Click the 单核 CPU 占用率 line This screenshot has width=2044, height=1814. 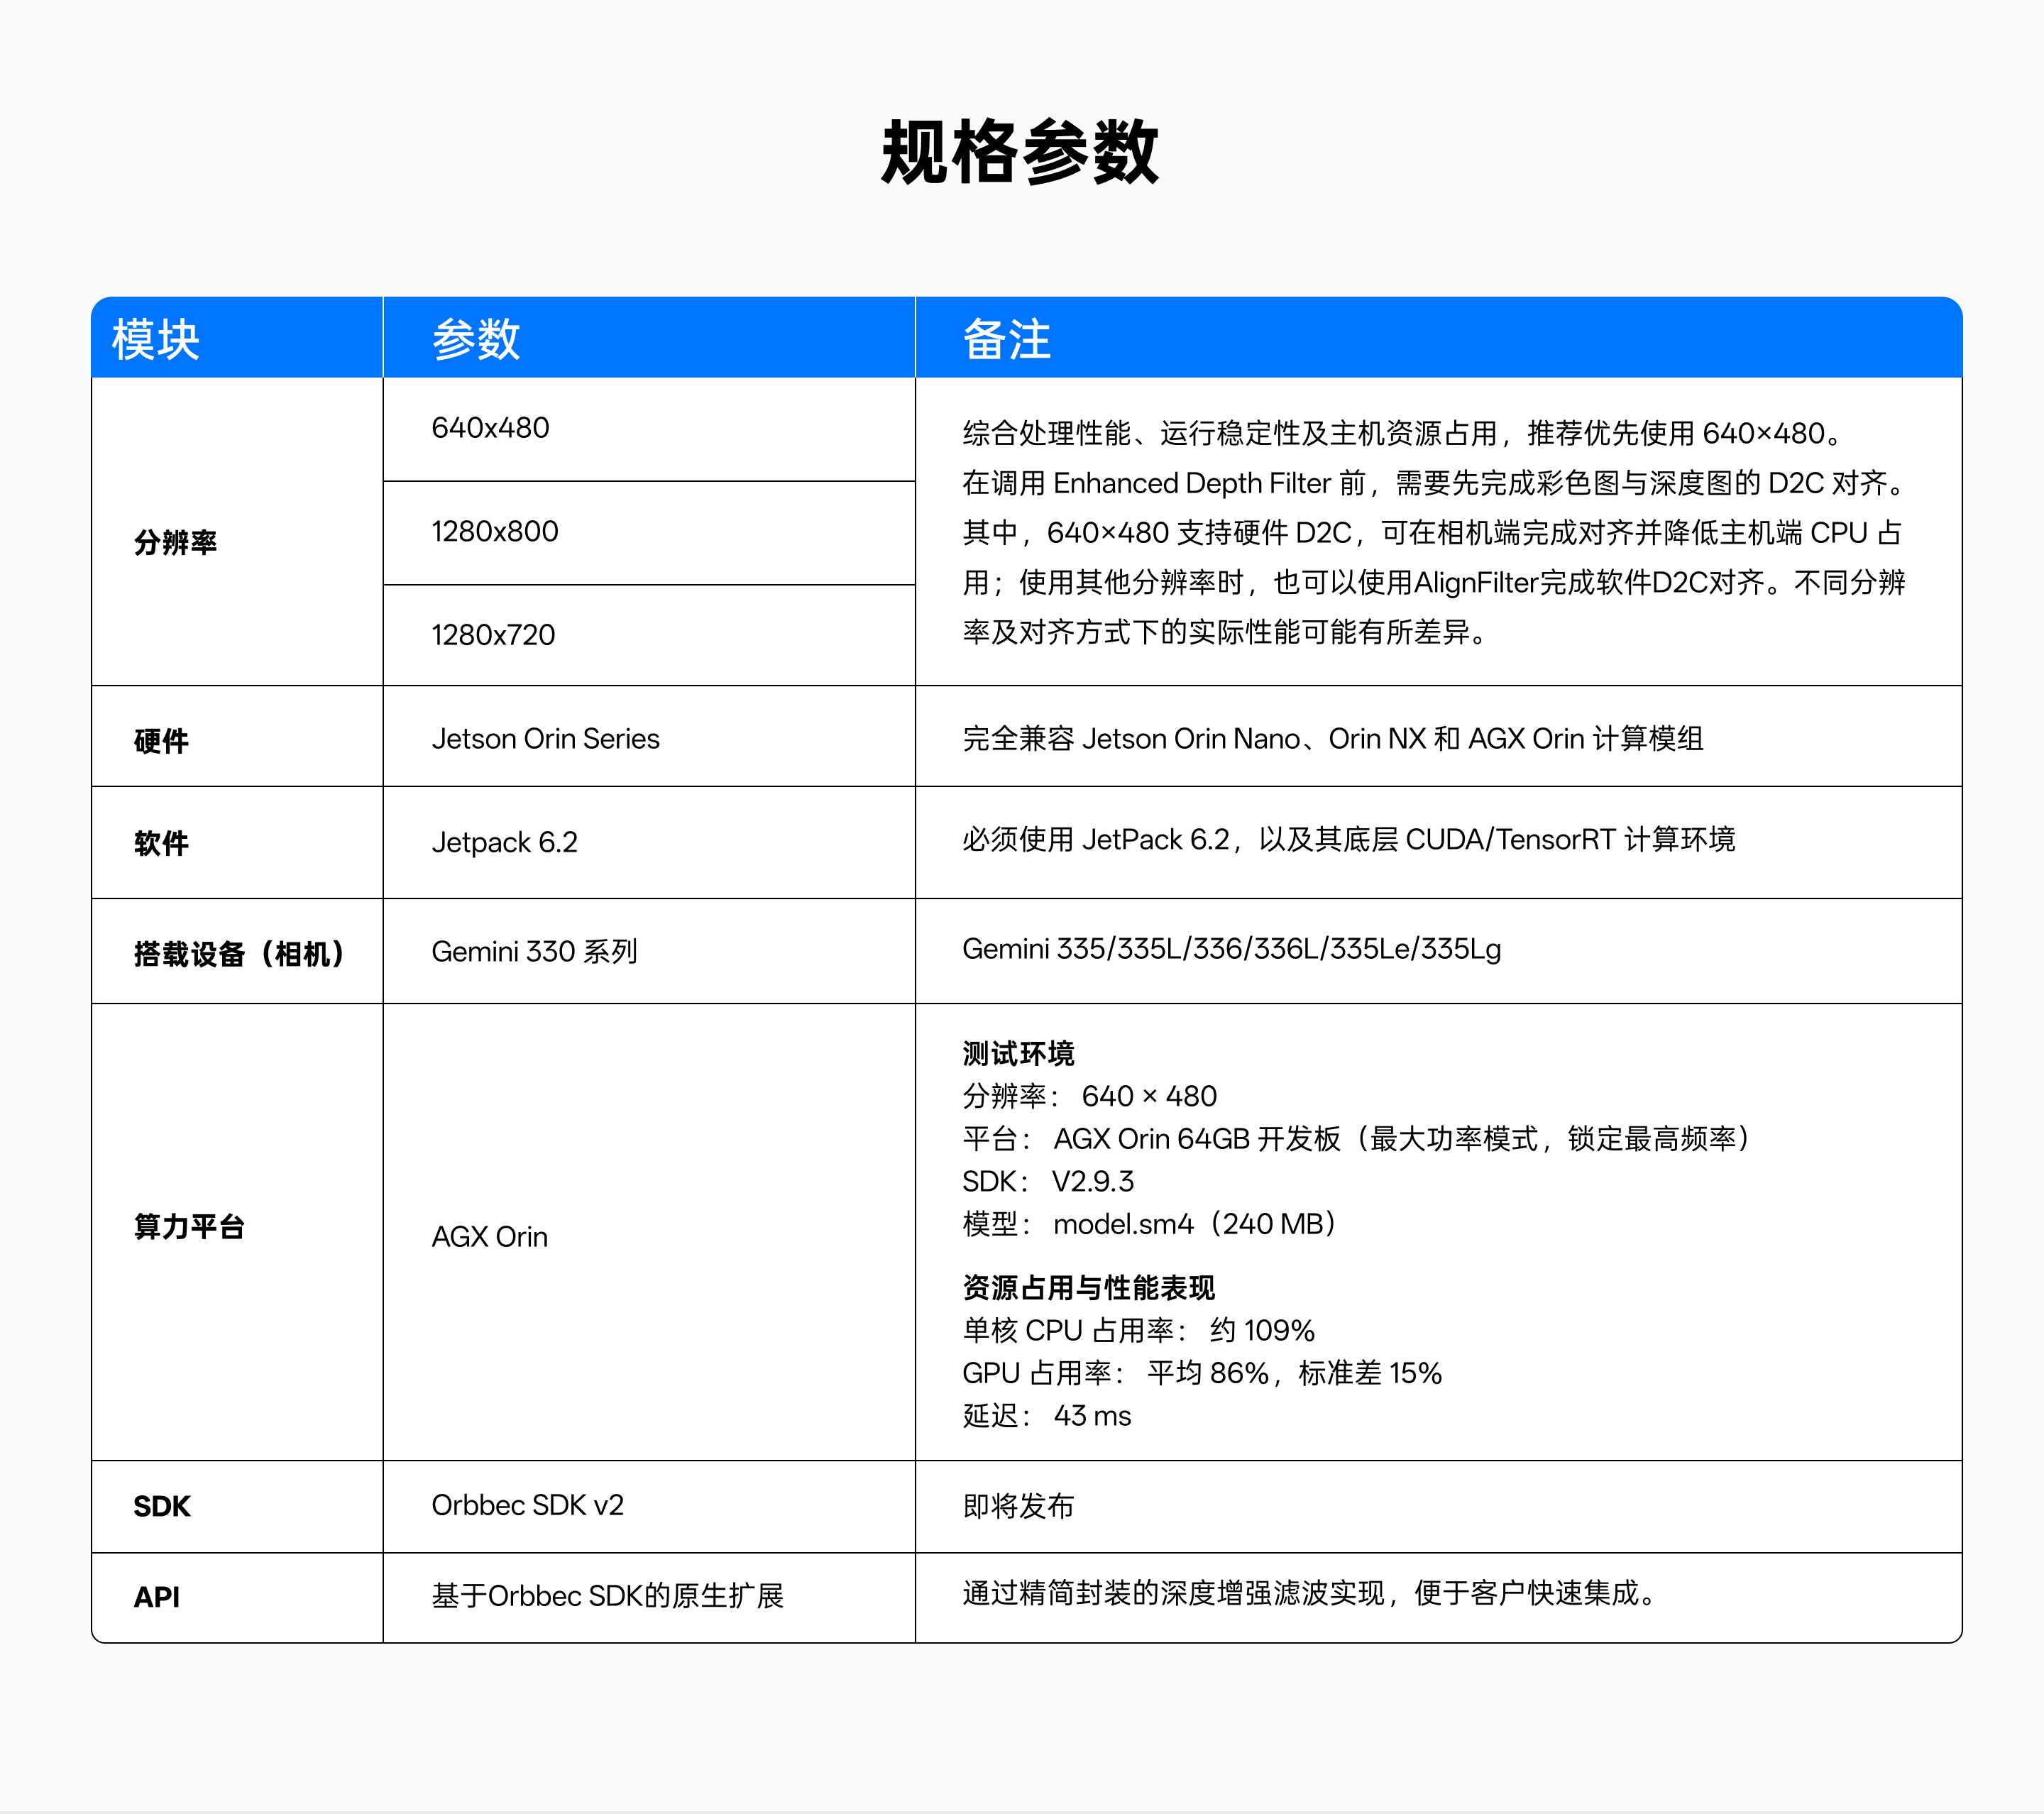(x=1138, y=1330)
